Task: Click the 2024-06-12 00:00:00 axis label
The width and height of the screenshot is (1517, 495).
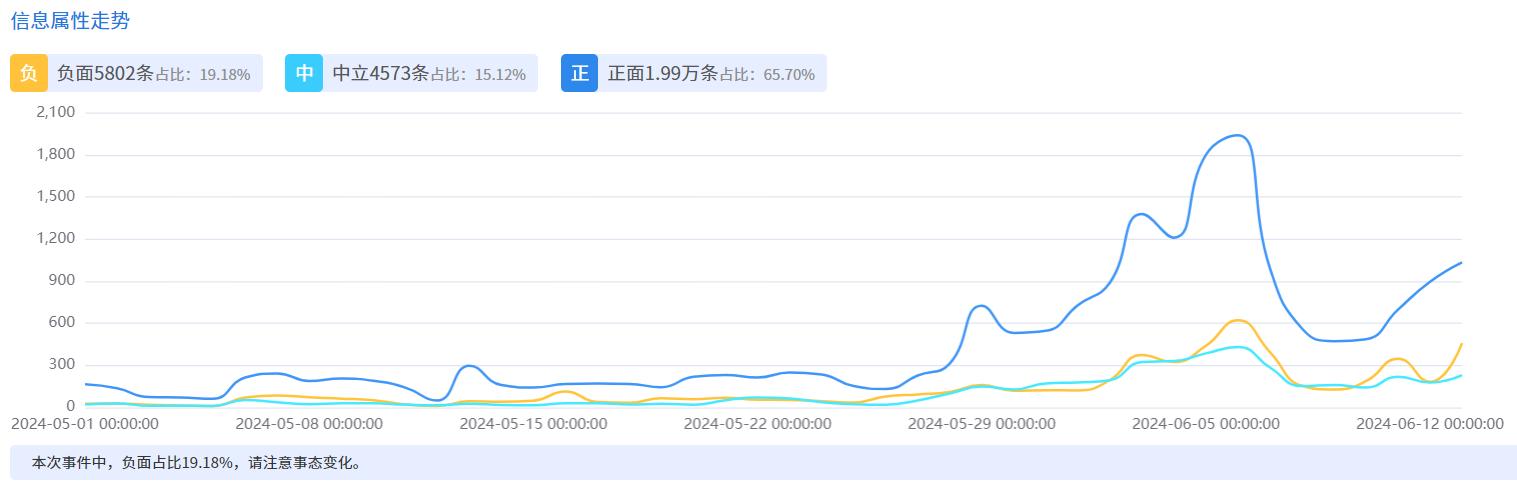Action: coord(1429,424)
